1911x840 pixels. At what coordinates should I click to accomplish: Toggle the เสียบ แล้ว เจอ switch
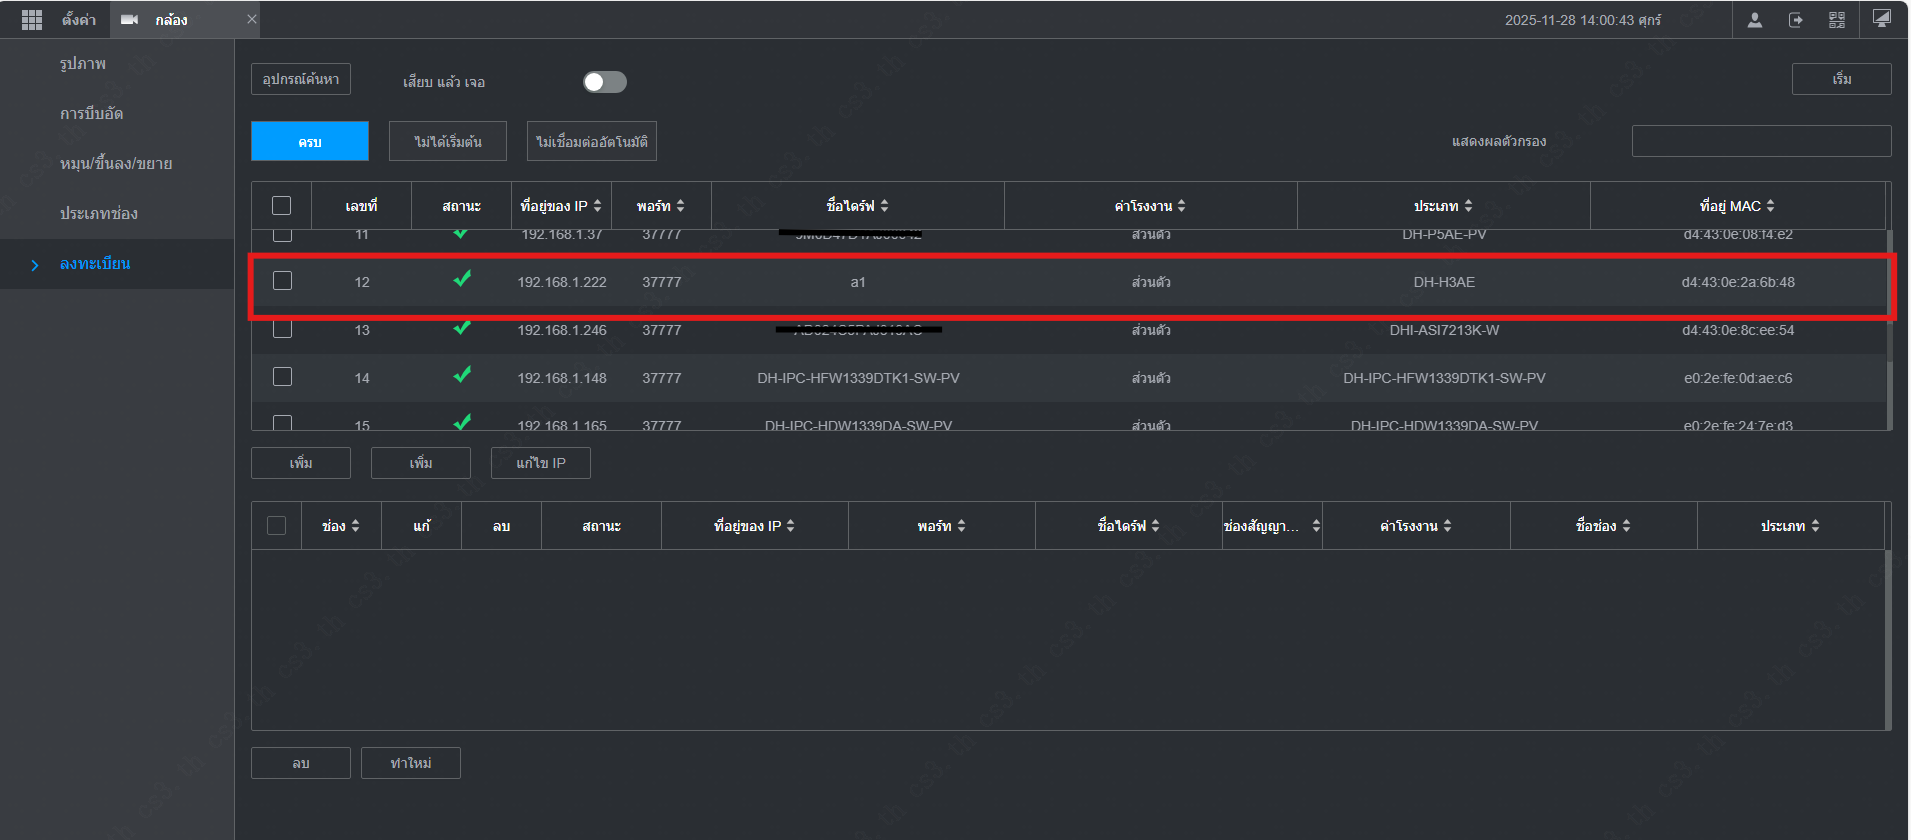coord(605,82)
